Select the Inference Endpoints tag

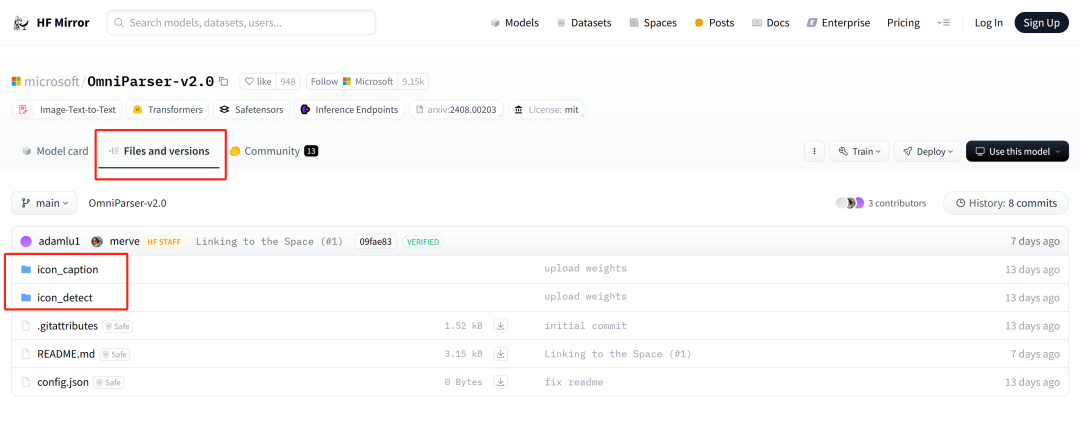349,110
